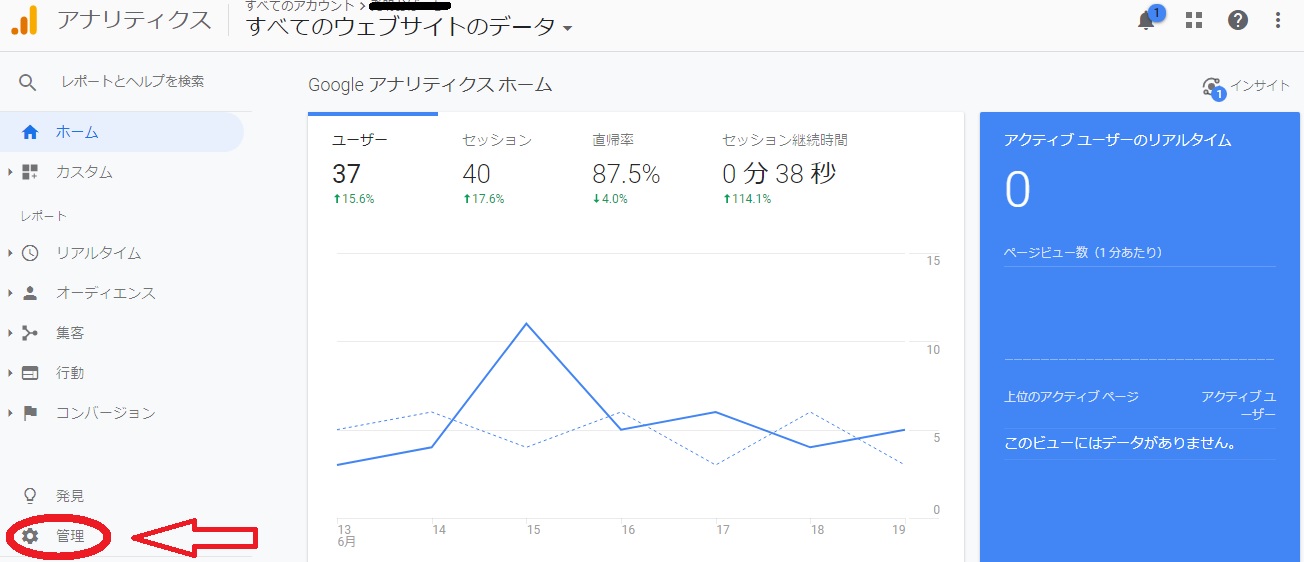Open the three-dot more options menu
Viewport: 1304px width, 562px height.
coord(1278,20)
